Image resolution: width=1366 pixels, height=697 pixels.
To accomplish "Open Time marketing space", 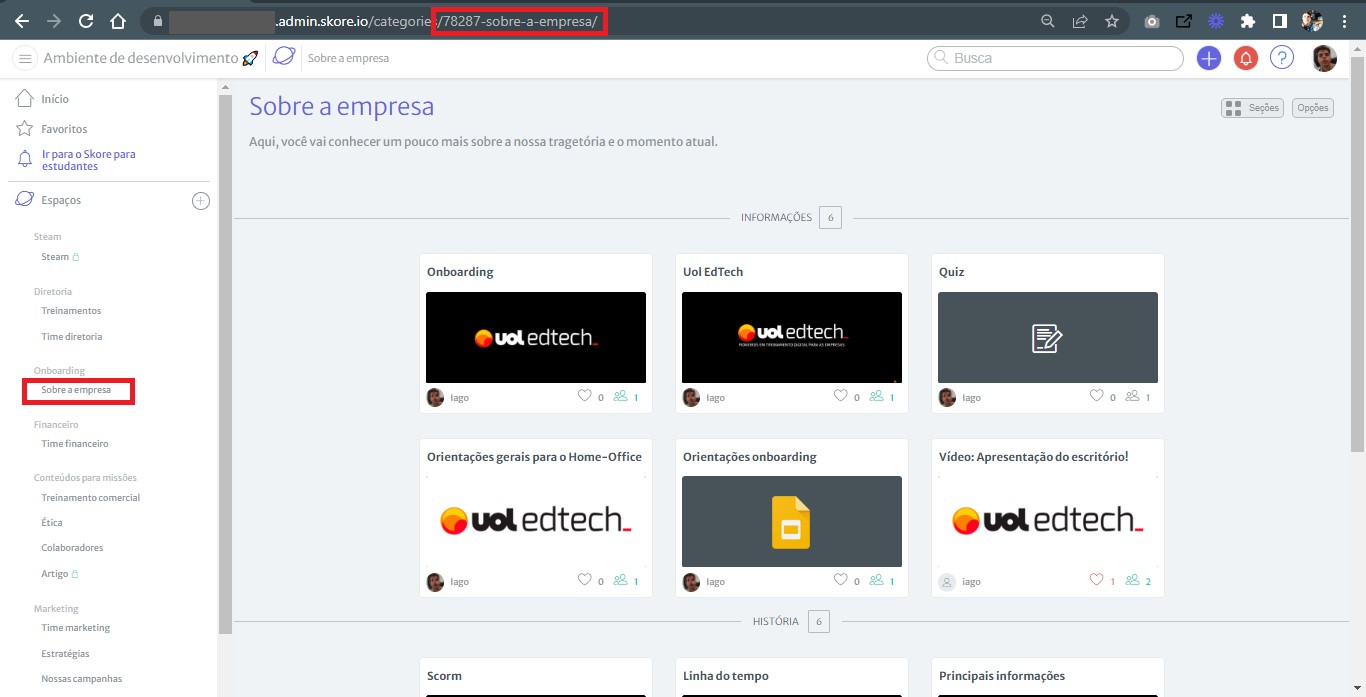I will point(76,628).
